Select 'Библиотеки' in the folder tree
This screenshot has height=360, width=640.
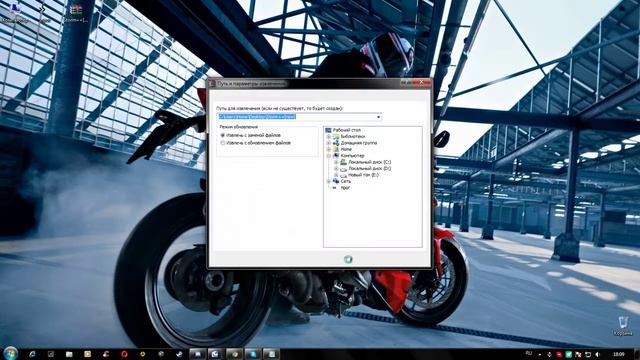[x=353, y=137]
